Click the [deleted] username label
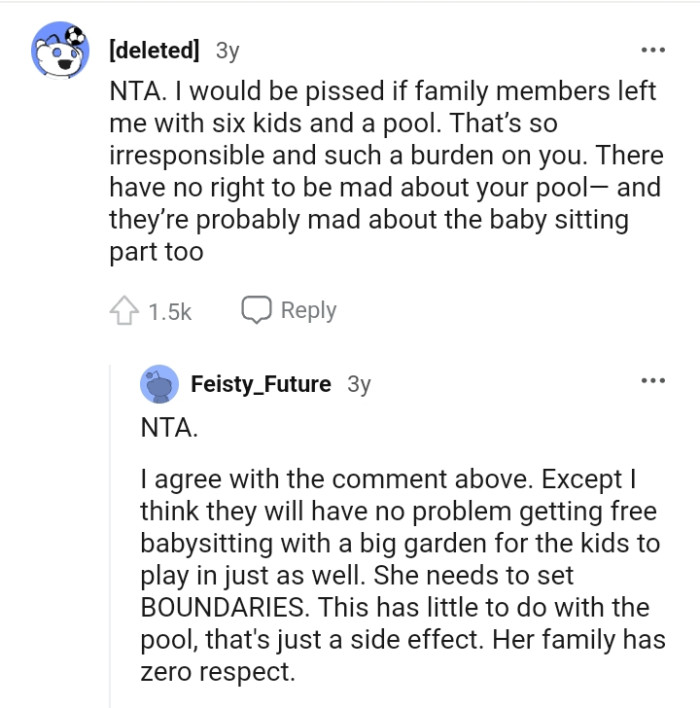This screenshot has width=700, height=708. [x=154, y=49]
